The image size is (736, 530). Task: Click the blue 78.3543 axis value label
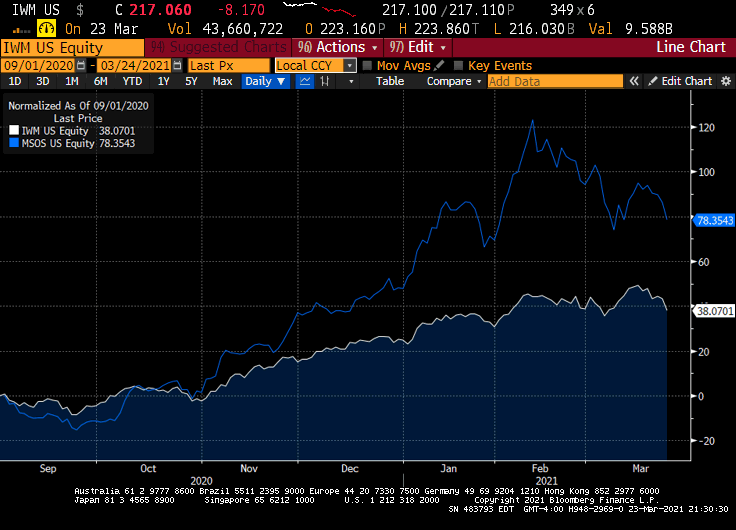click(x=714, y=220)
